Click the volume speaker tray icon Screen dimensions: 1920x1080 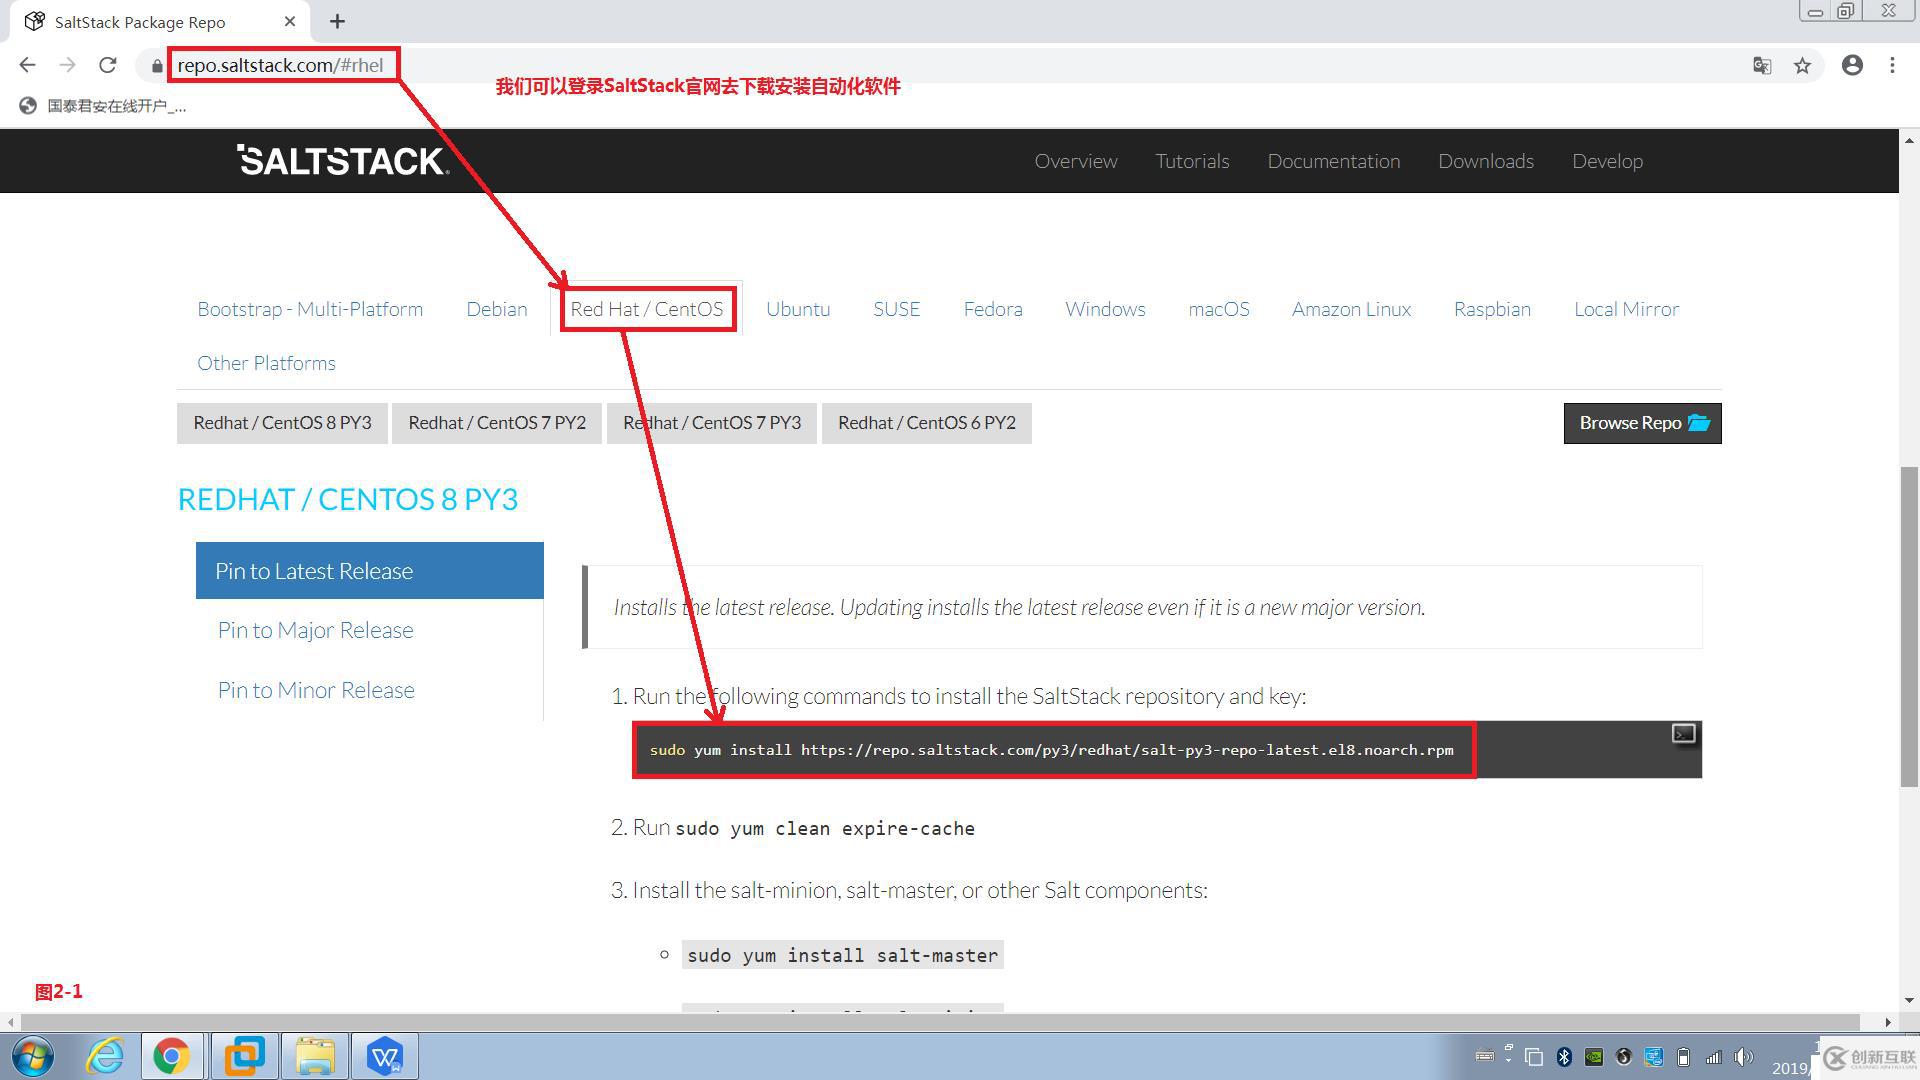pyautogui.click(x=1744, y=1057)
